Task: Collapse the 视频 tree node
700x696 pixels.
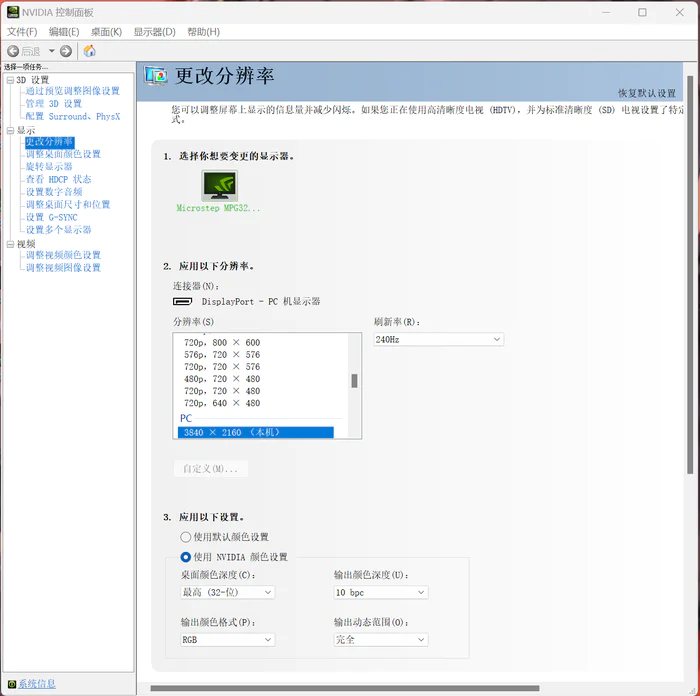Action: pyautogui.click(x=10, y=244)
